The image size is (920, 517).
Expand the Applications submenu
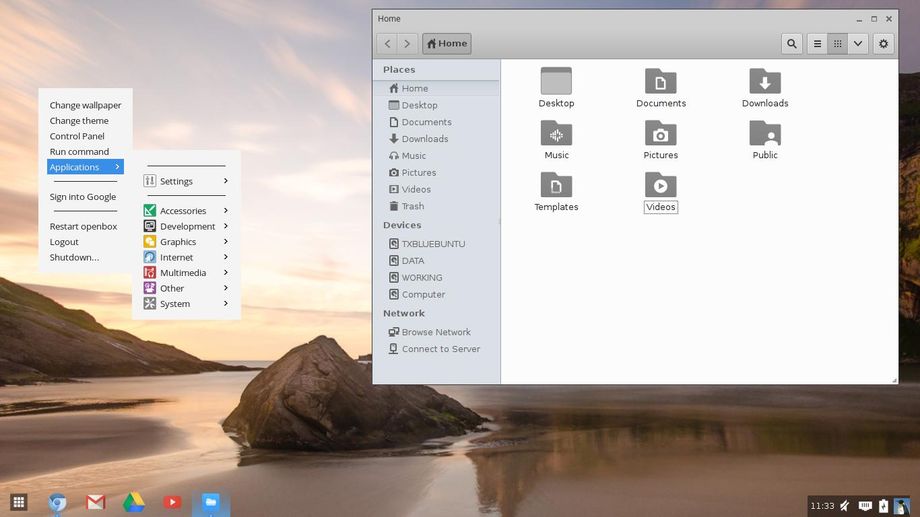pyautogui.click(x=85, y=167)
